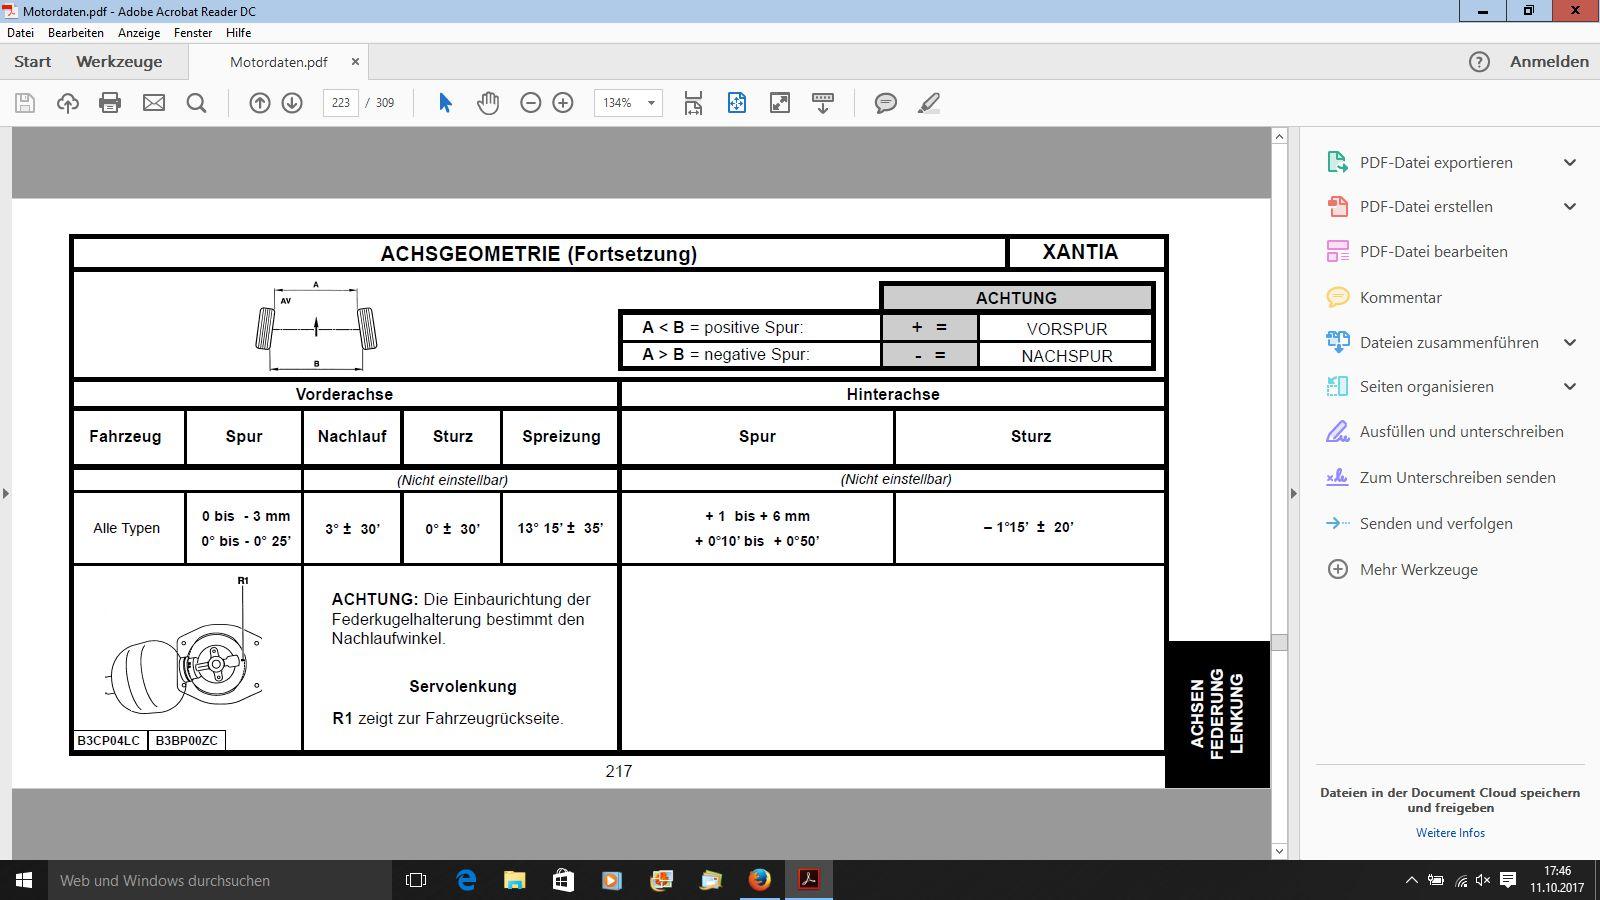Click the Anmelden sign-in button

1549,62
